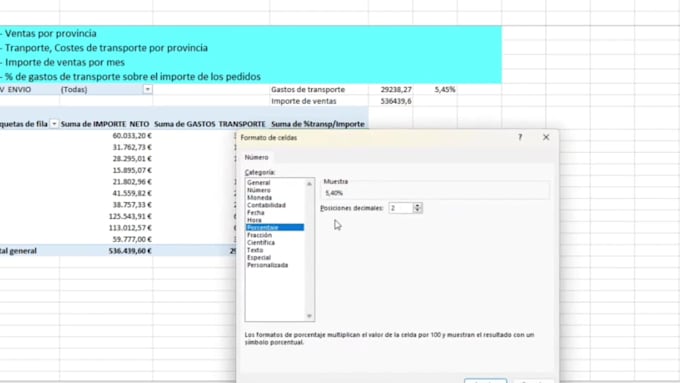
Task: Open the Número tab
Action: (x=256, y=157)
